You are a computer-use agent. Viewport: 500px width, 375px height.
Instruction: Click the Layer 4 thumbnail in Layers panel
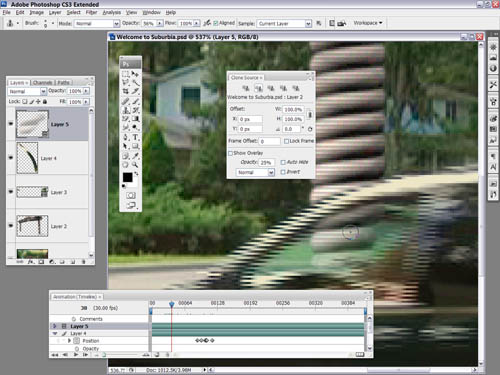pos(27,158)
